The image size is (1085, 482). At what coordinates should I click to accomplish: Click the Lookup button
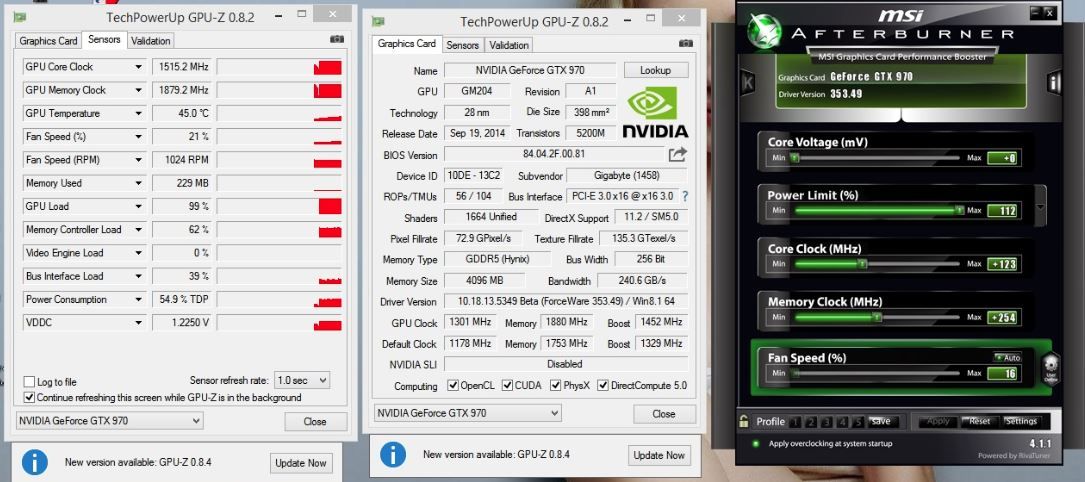point(656,70)
